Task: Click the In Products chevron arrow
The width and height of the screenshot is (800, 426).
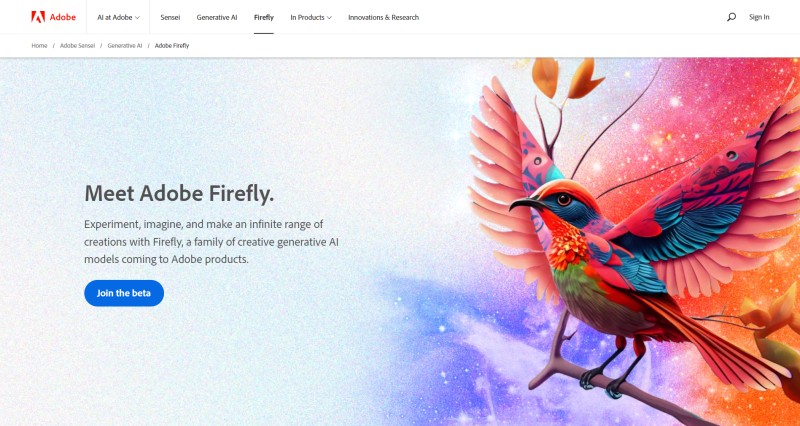Action: [329, 18]
